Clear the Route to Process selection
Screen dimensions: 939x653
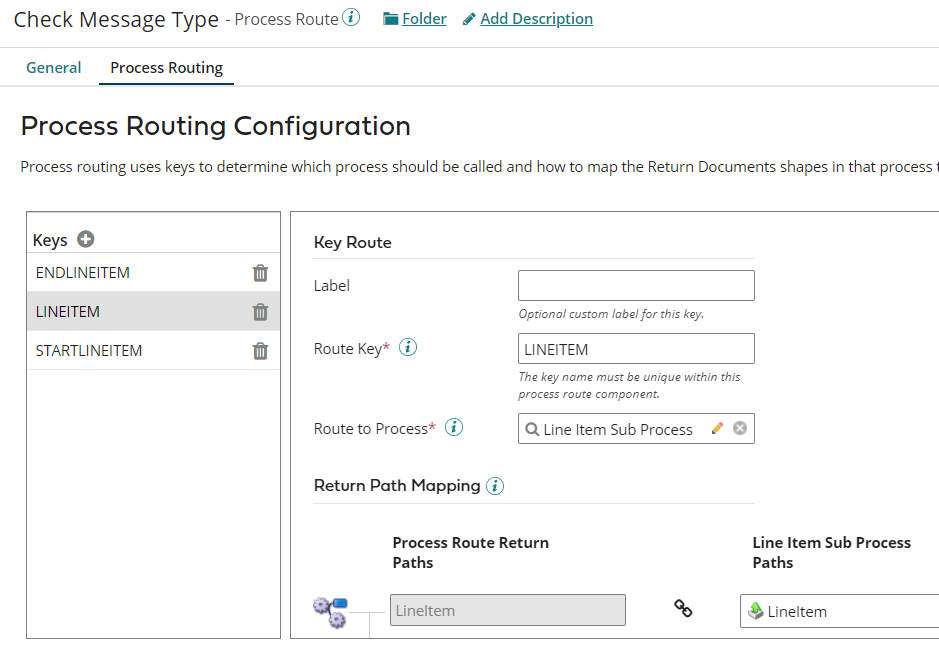tap(740, 428)
